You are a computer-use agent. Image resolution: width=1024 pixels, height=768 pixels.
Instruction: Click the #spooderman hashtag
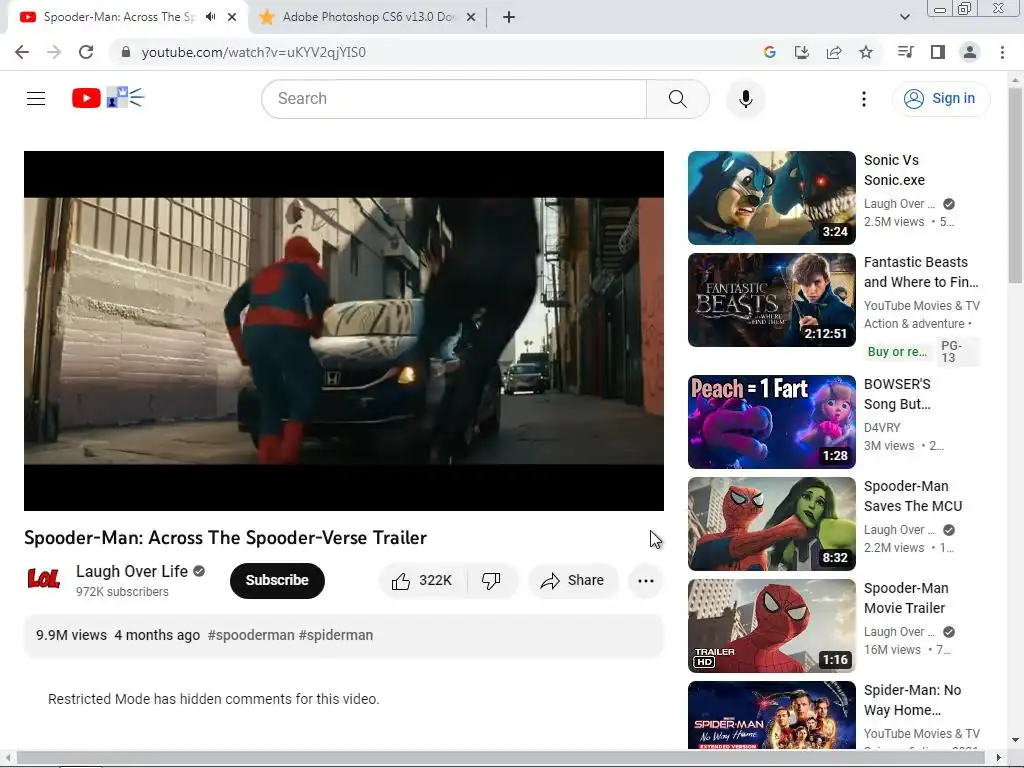coord(251,635)
